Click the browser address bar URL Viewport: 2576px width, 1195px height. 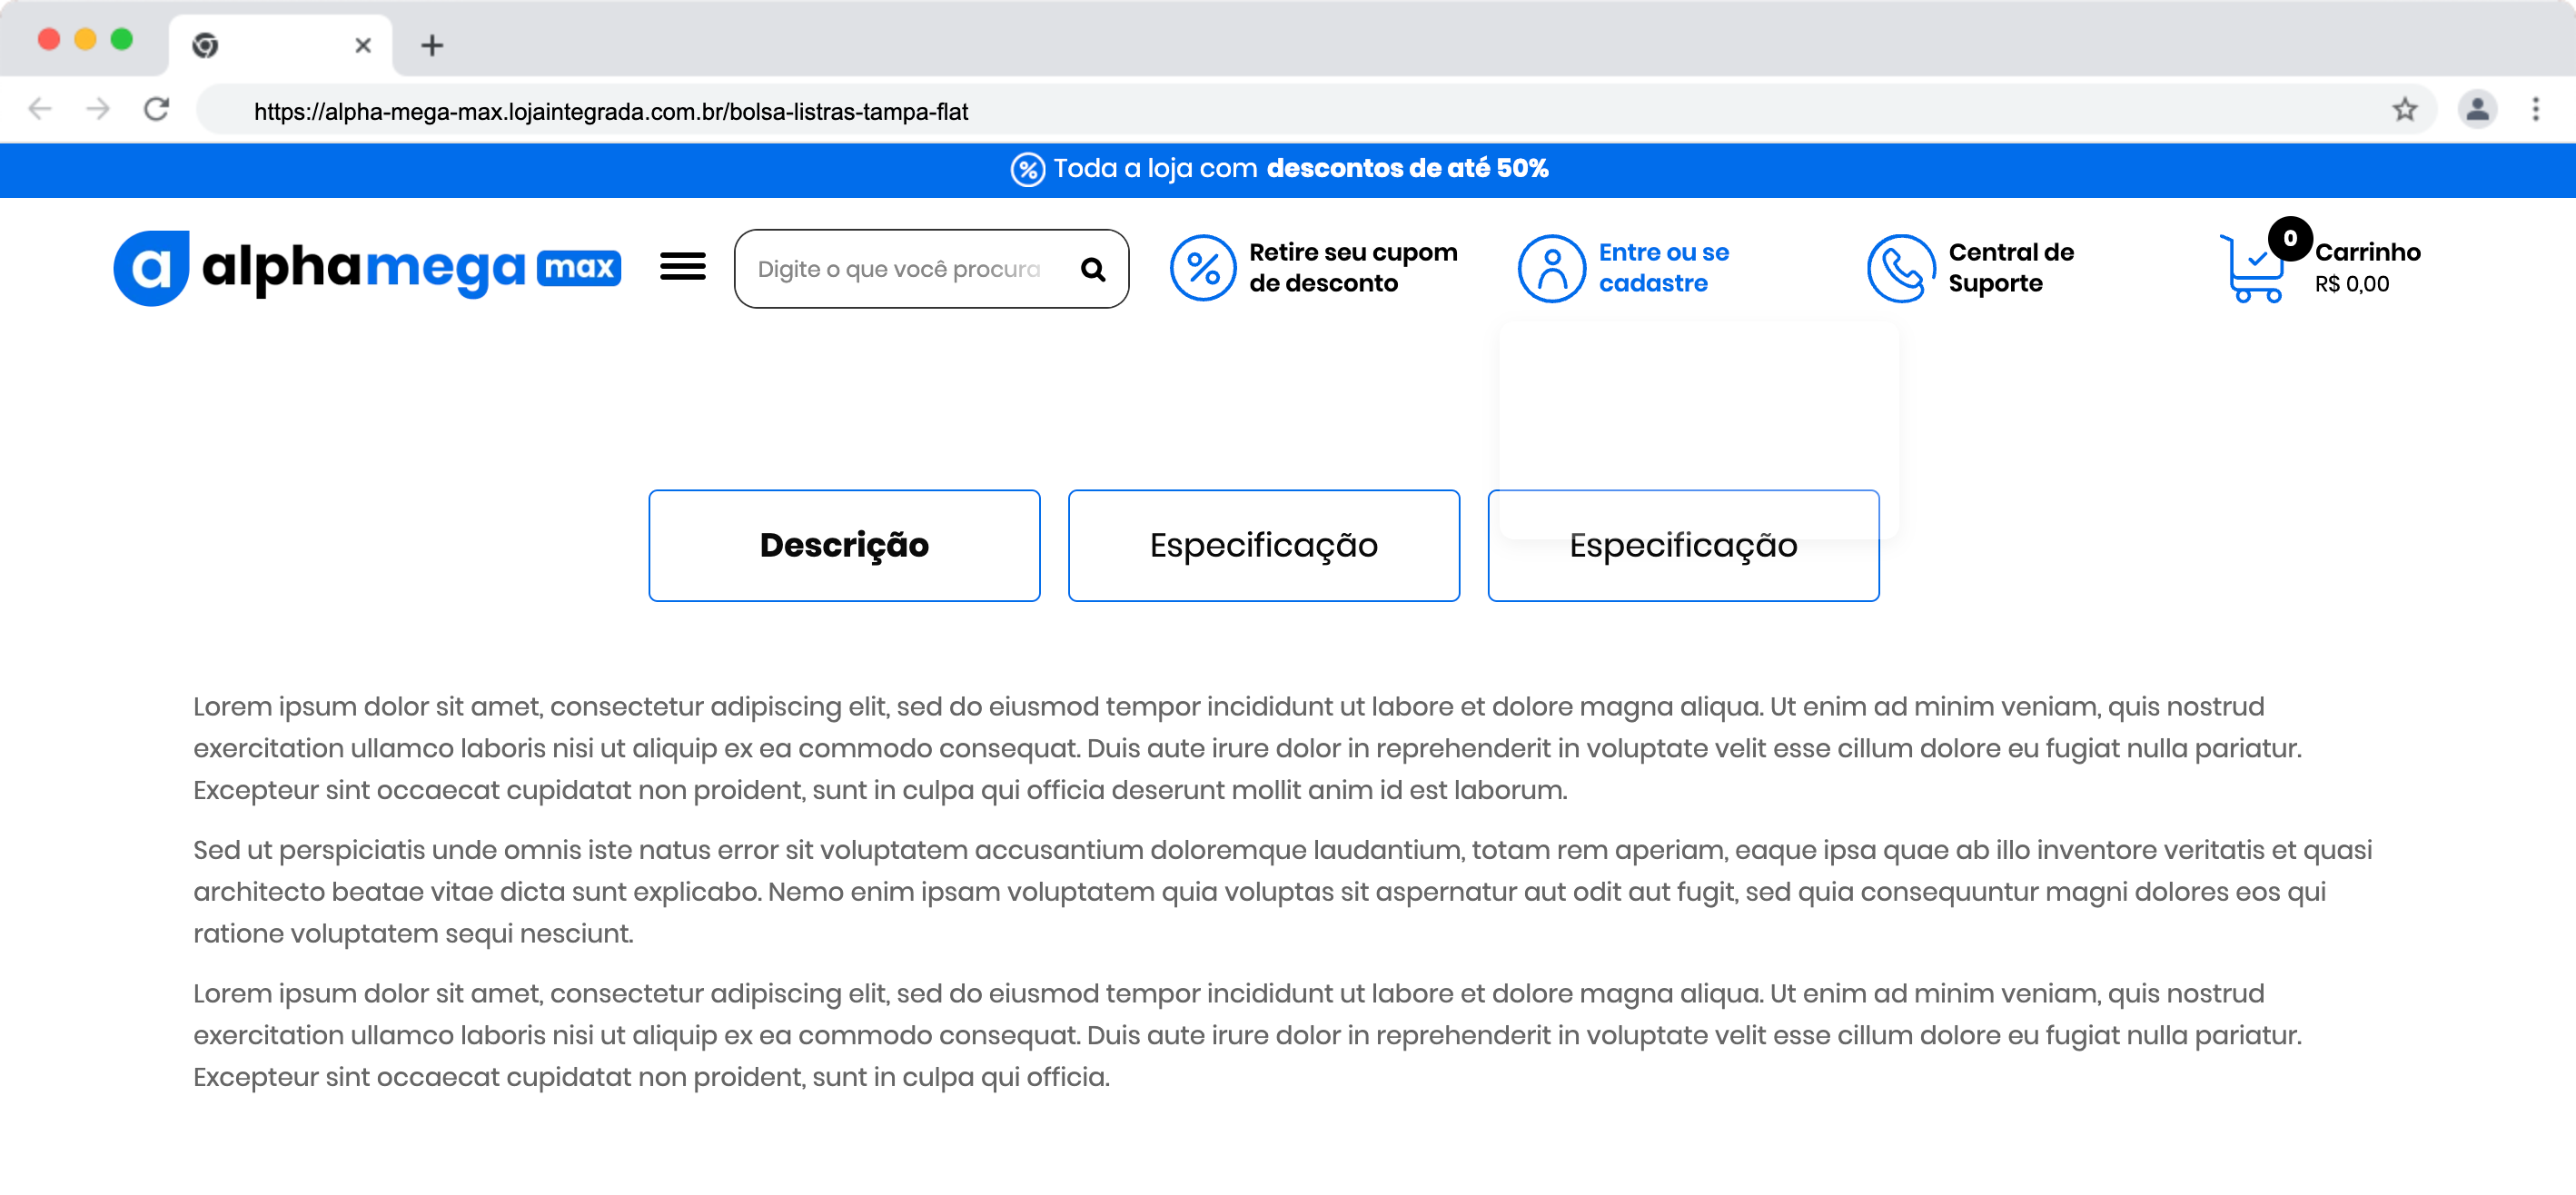(610, 111)
